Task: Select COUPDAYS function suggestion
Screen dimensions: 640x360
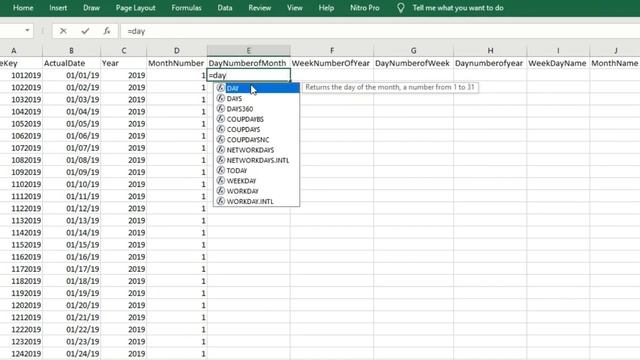Action: click(257, 129)
